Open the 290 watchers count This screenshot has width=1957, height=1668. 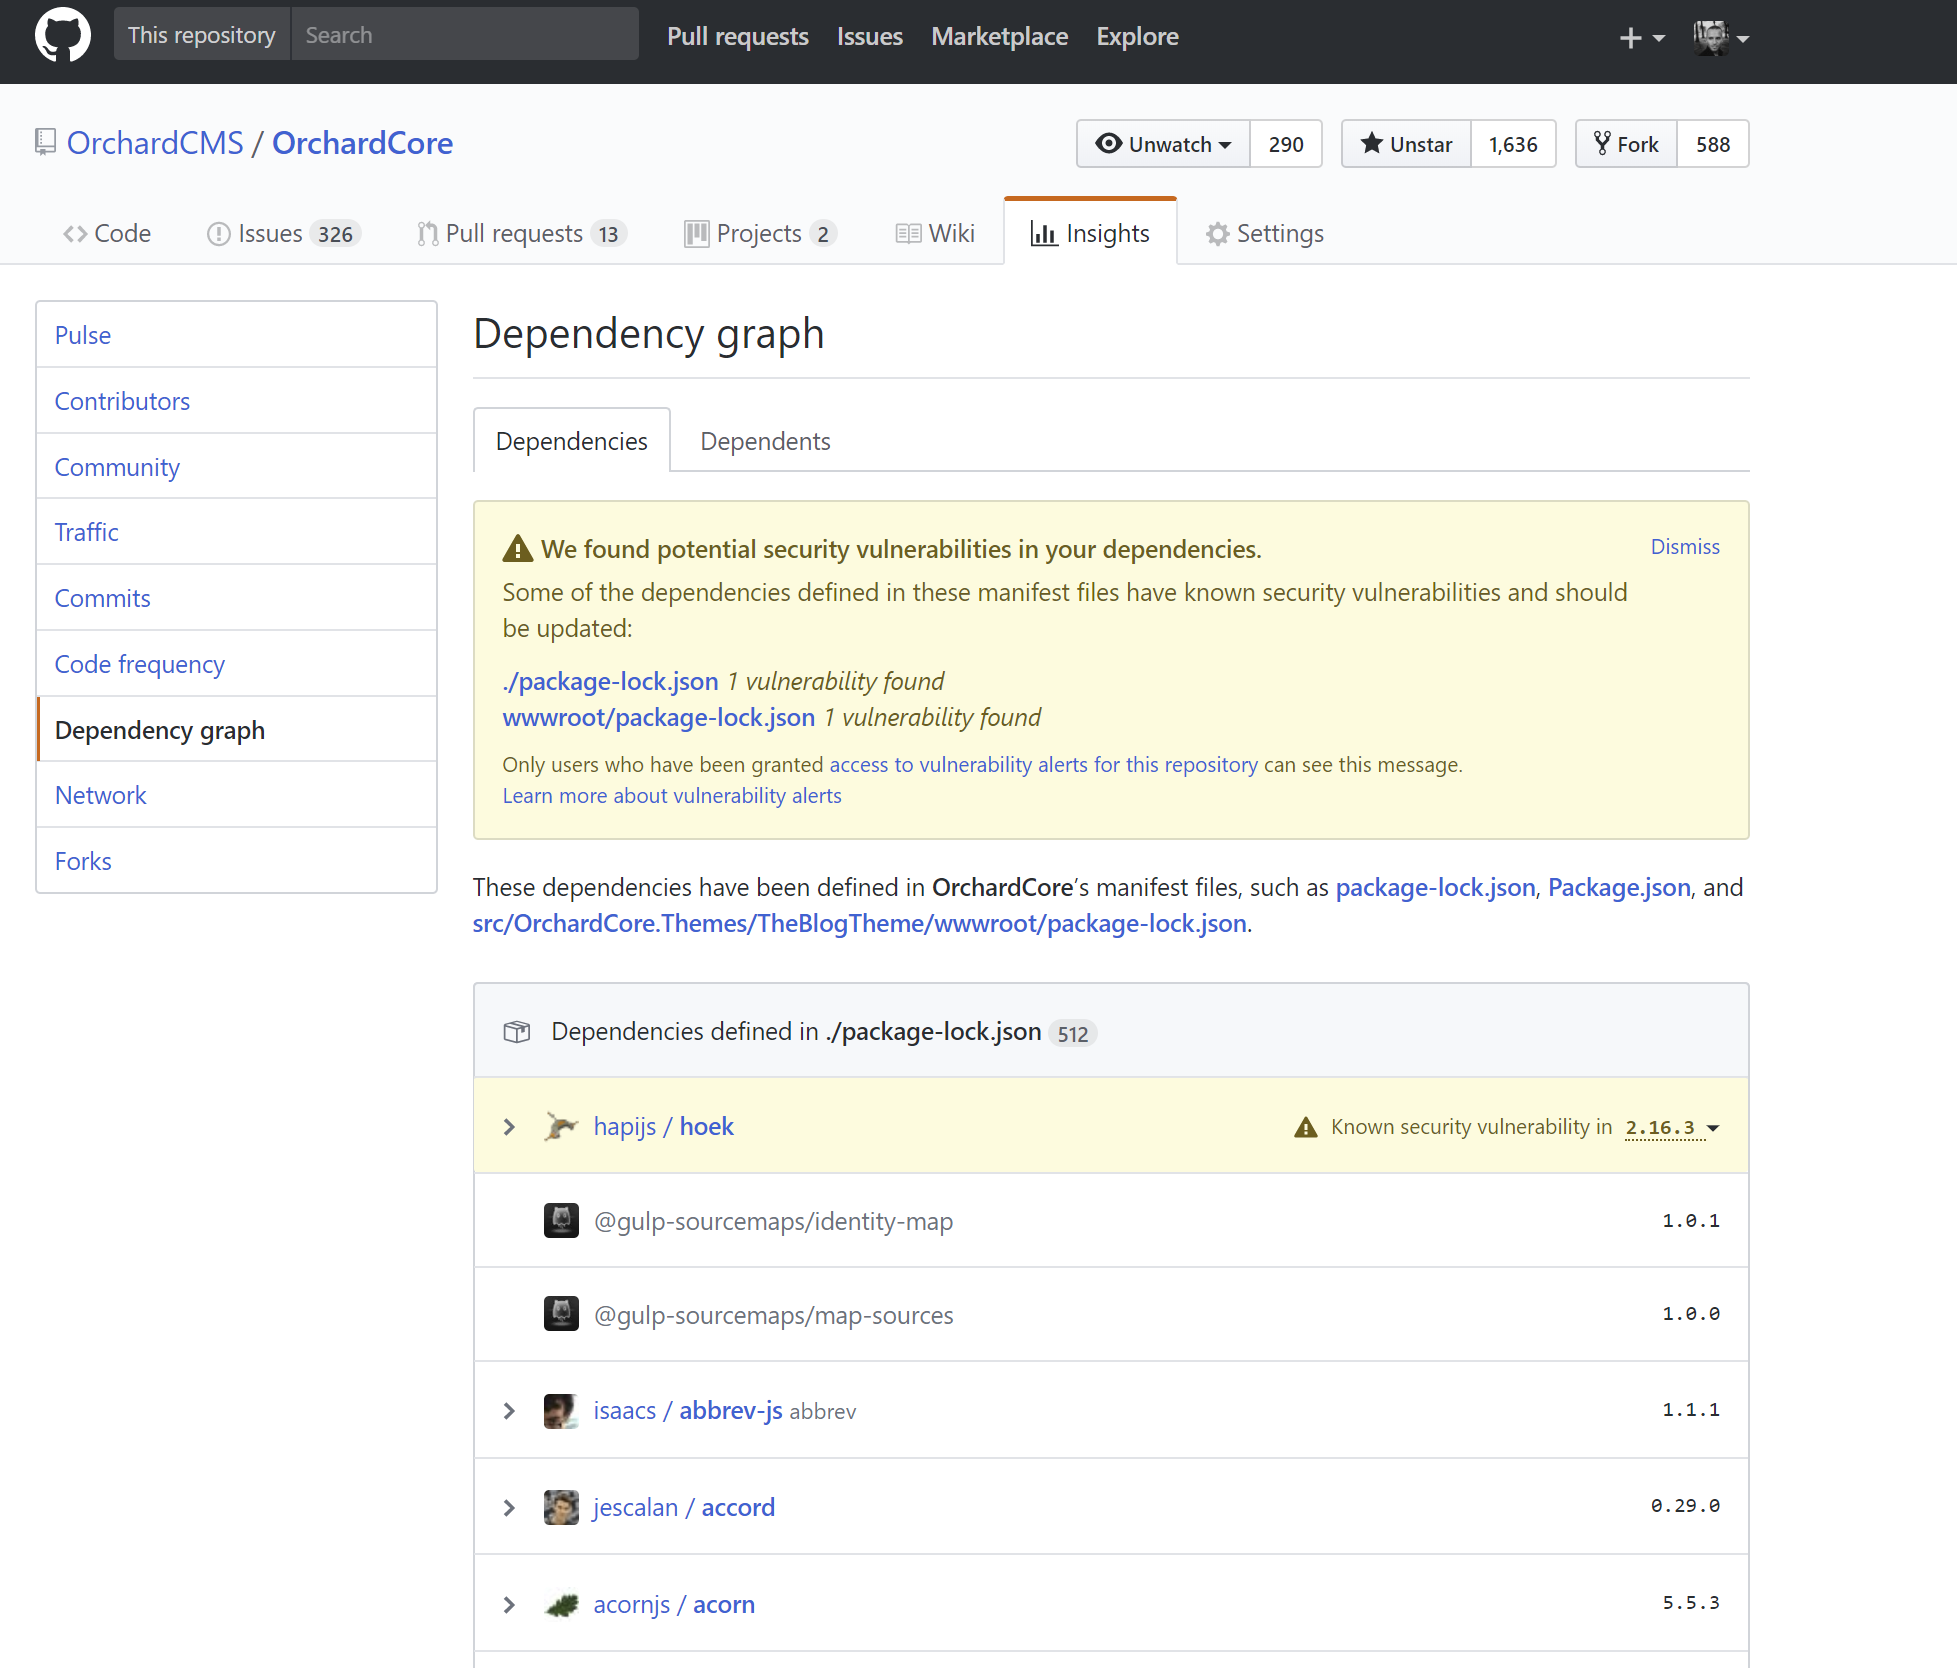pyautogui.click(x=1286, y=144)
